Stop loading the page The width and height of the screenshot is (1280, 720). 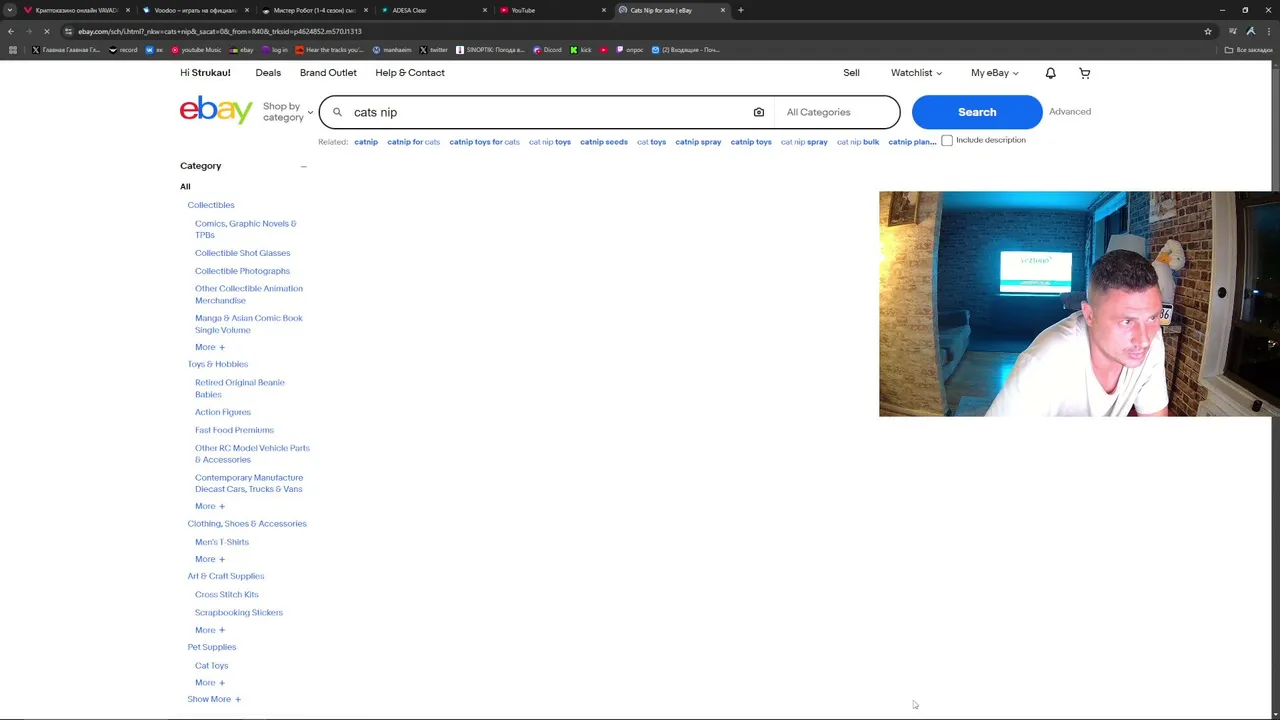(x=47, y=31)
